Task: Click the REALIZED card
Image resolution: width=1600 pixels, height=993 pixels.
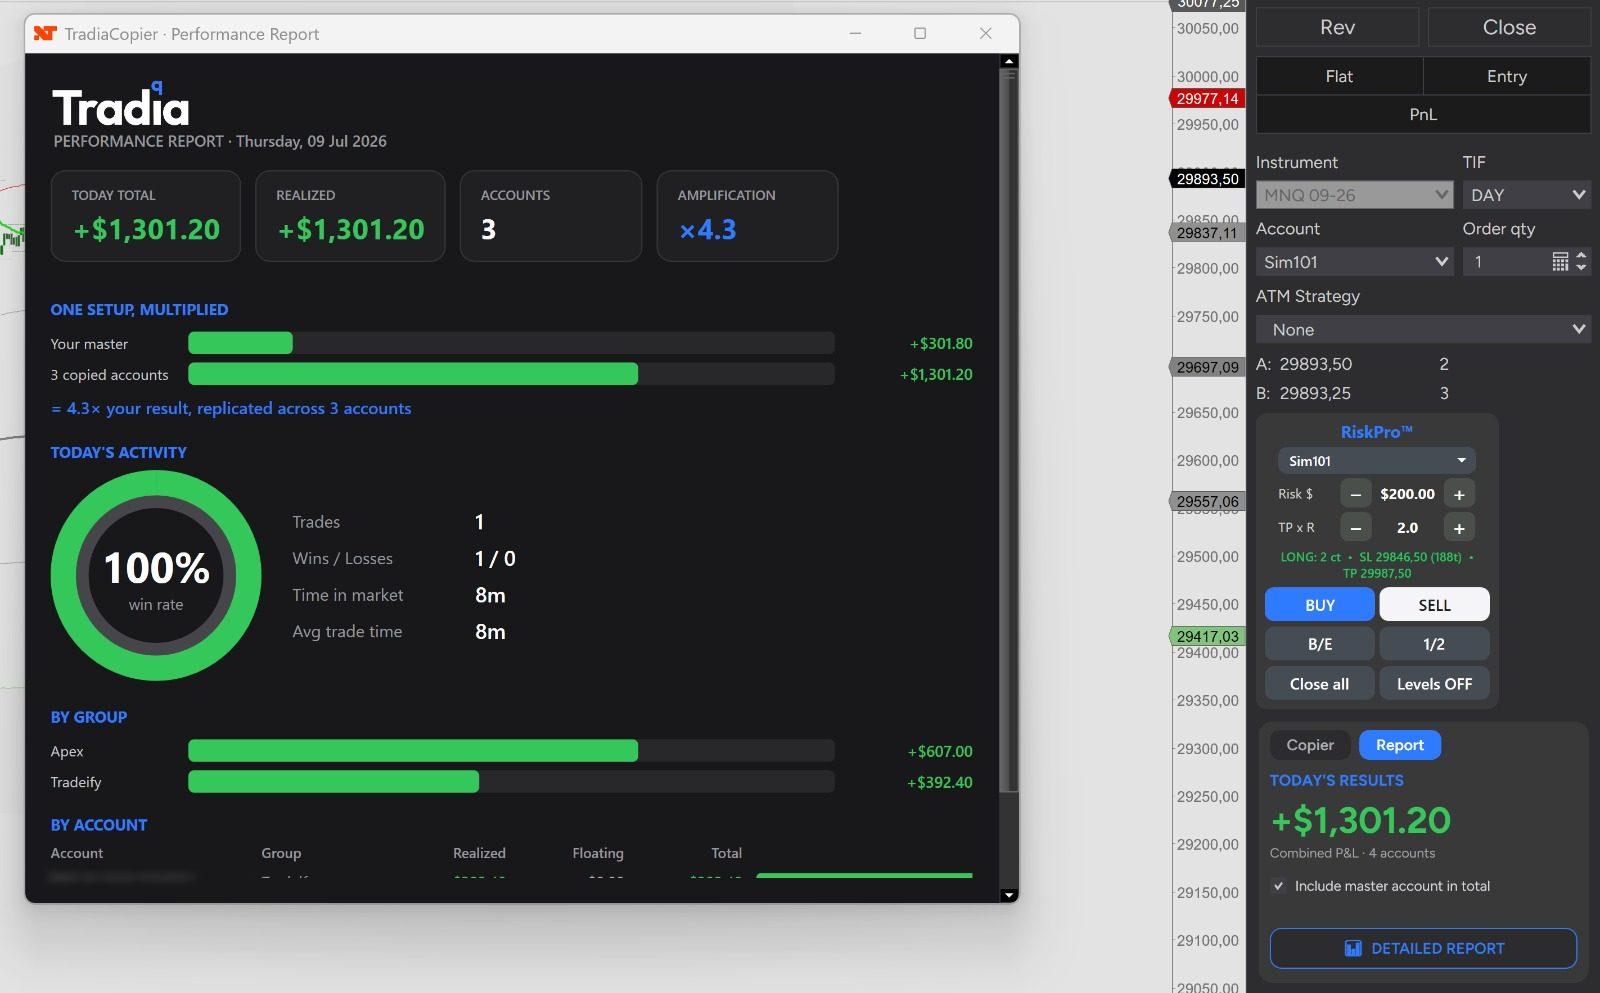Action: point(350,216)
